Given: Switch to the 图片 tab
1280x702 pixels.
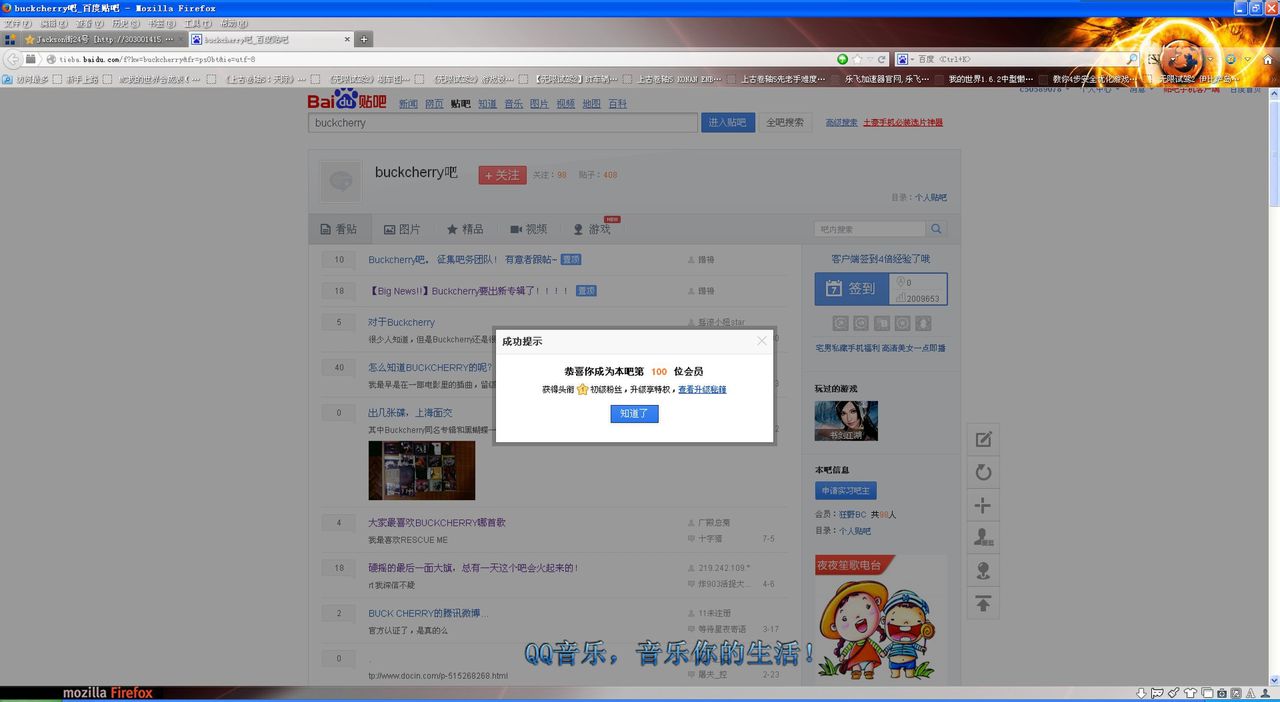Looking at the screenshot, I should point(402,229).
